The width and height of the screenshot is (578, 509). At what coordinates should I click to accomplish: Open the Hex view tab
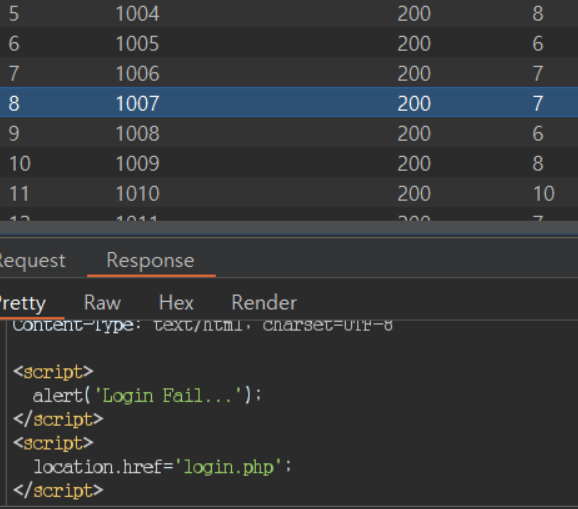(x=176, y=303)
